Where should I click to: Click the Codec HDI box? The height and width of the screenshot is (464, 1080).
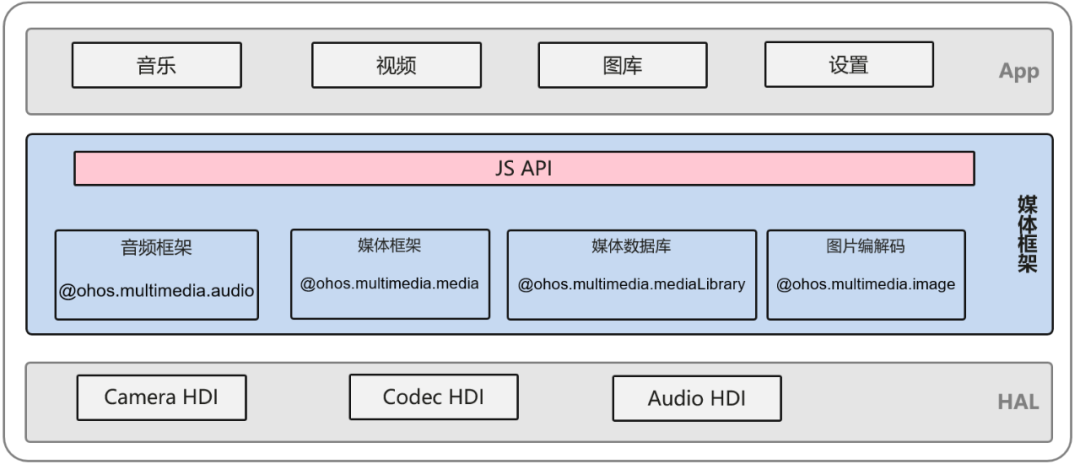point(433,397)
